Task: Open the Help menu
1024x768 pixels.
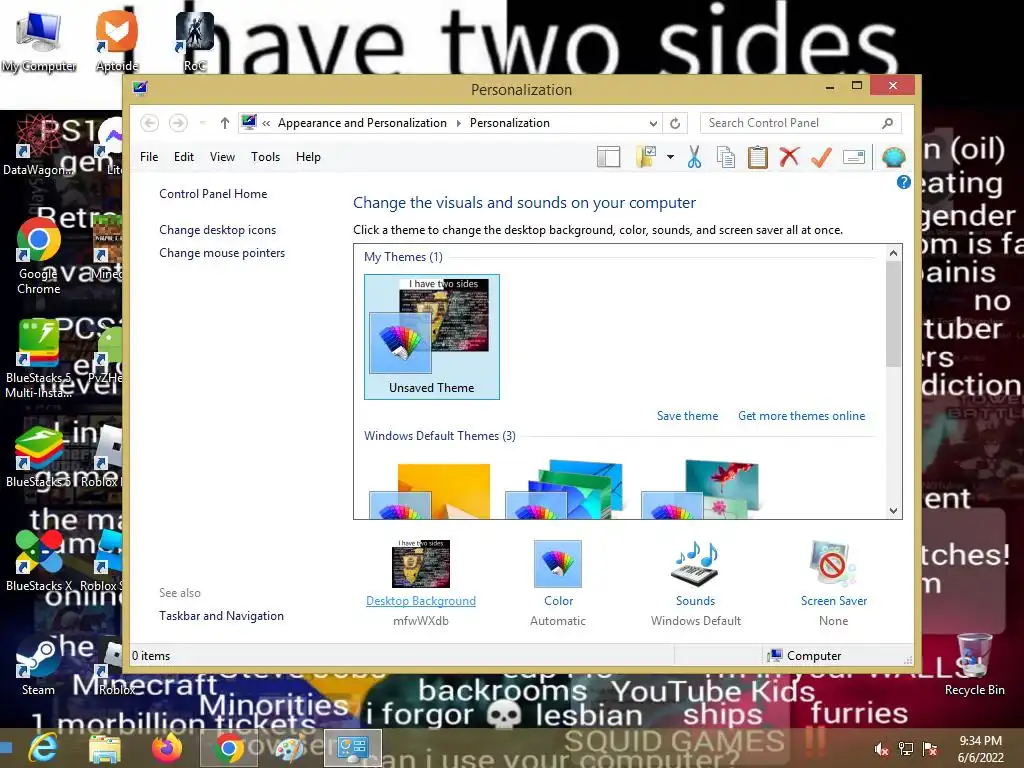Action: click(x=308, y=157)
